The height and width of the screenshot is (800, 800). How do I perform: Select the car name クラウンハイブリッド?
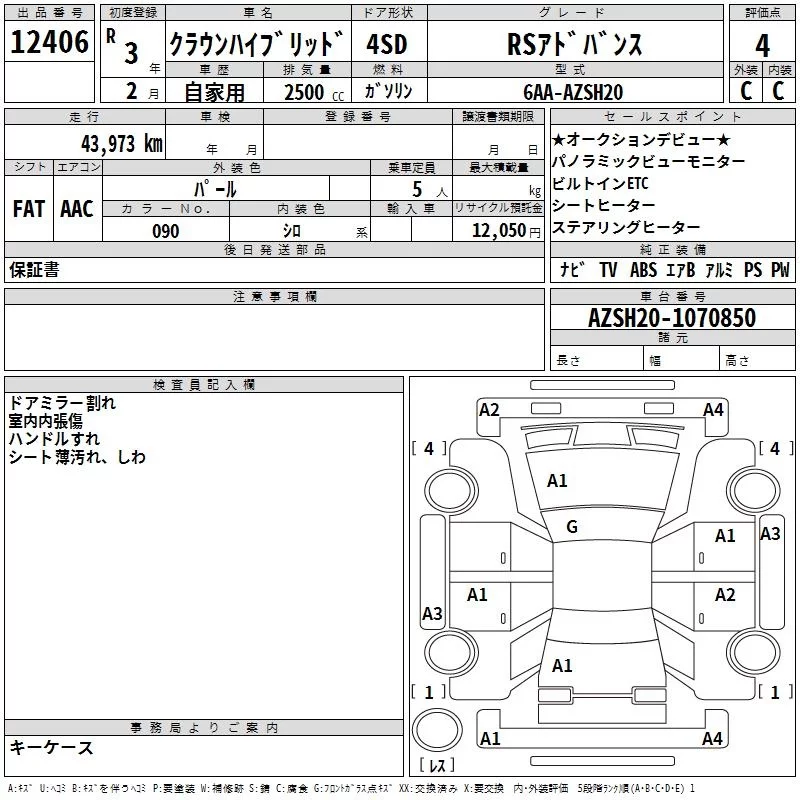click(256, 45)
